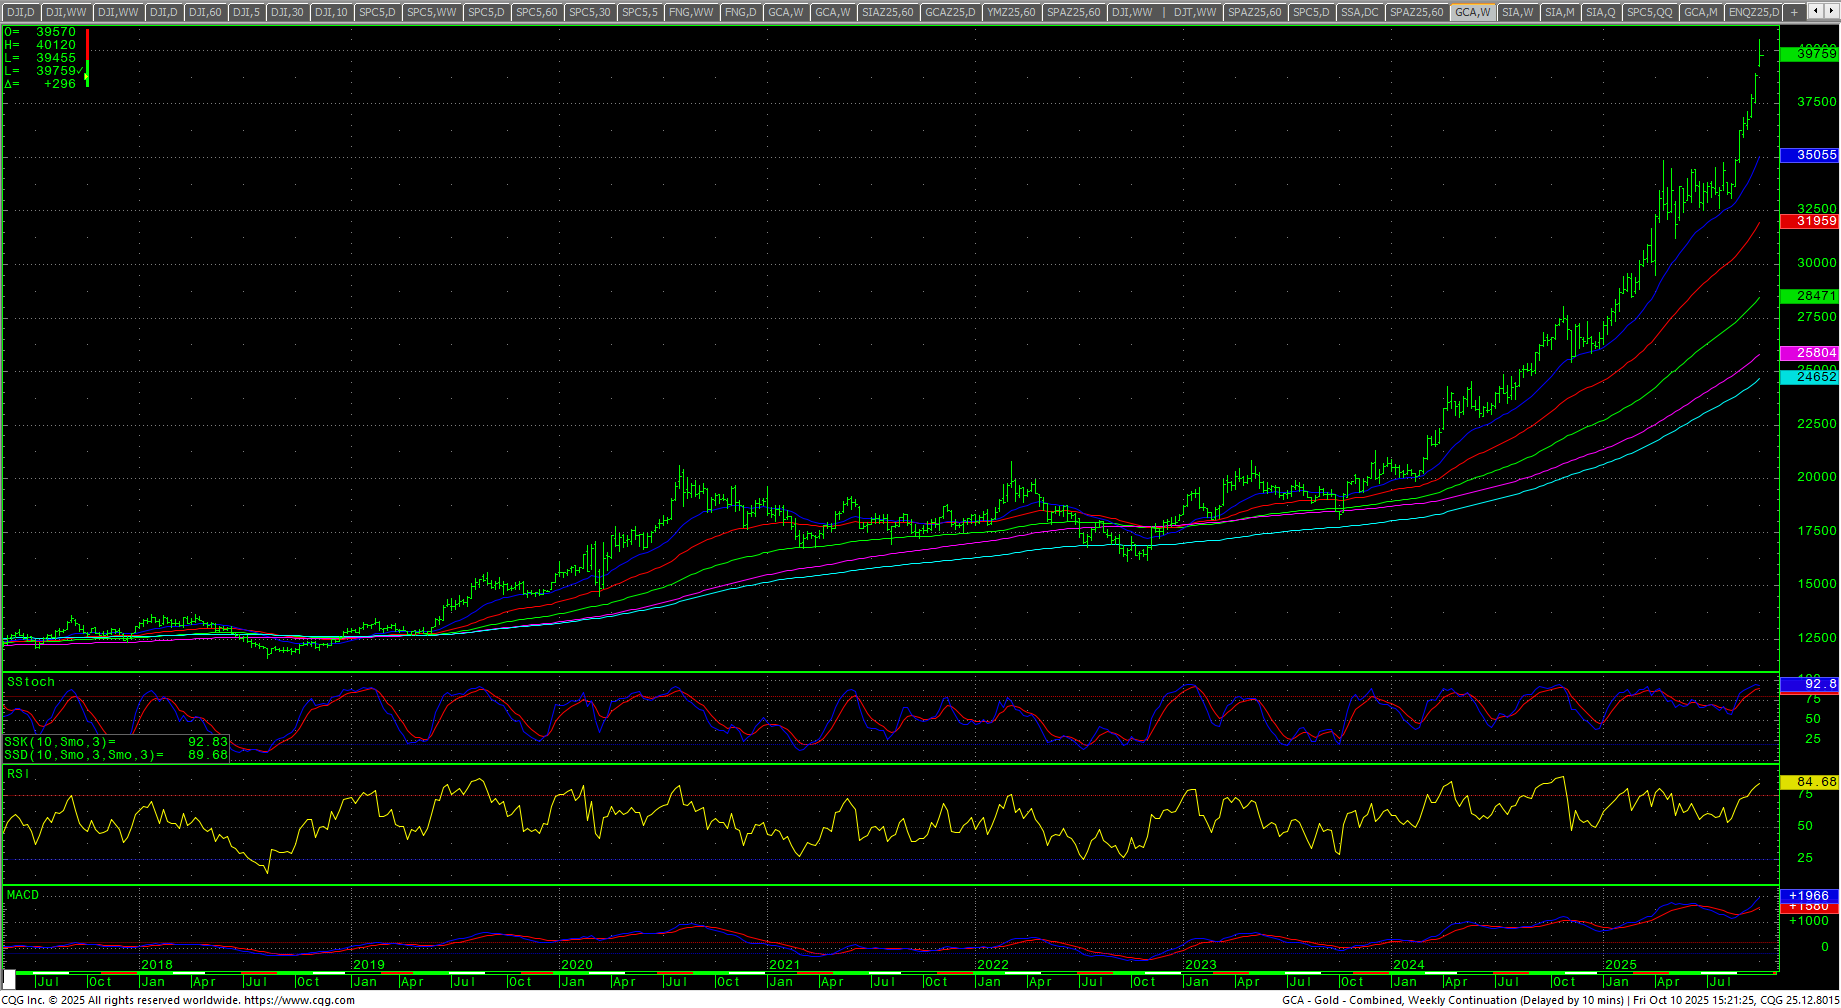
Task: Open the SSA,DC tab
Action: point(1359,12)
